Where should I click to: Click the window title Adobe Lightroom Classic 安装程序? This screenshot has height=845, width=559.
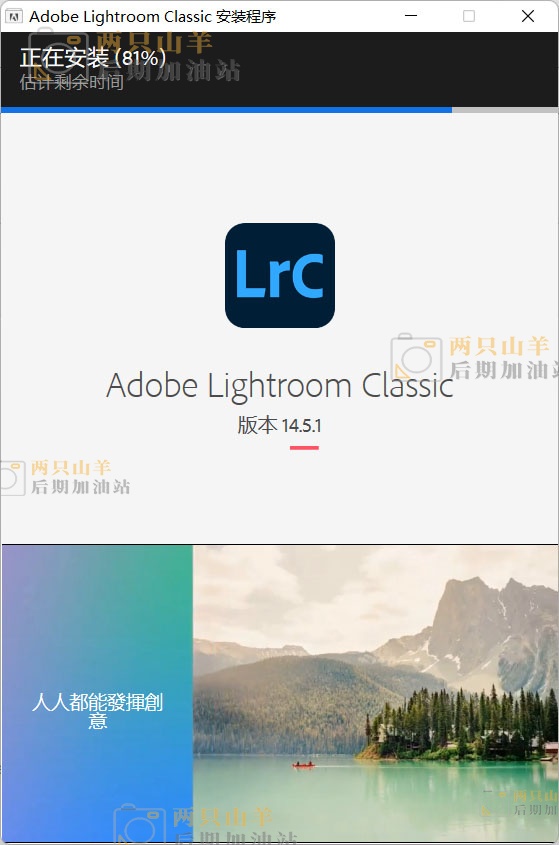coord(153,17)
